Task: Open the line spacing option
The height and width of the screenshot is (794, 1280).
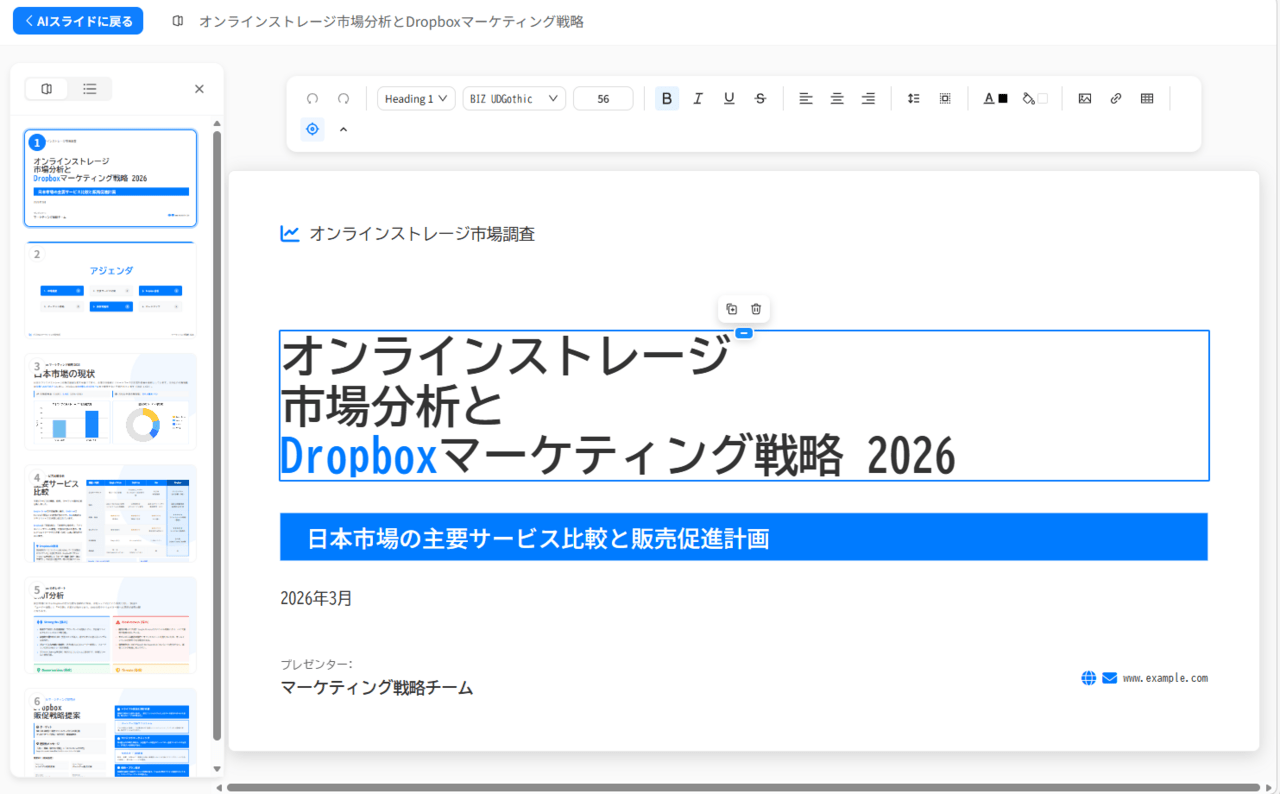Action: pyautogui.click(x=913, y=99)
